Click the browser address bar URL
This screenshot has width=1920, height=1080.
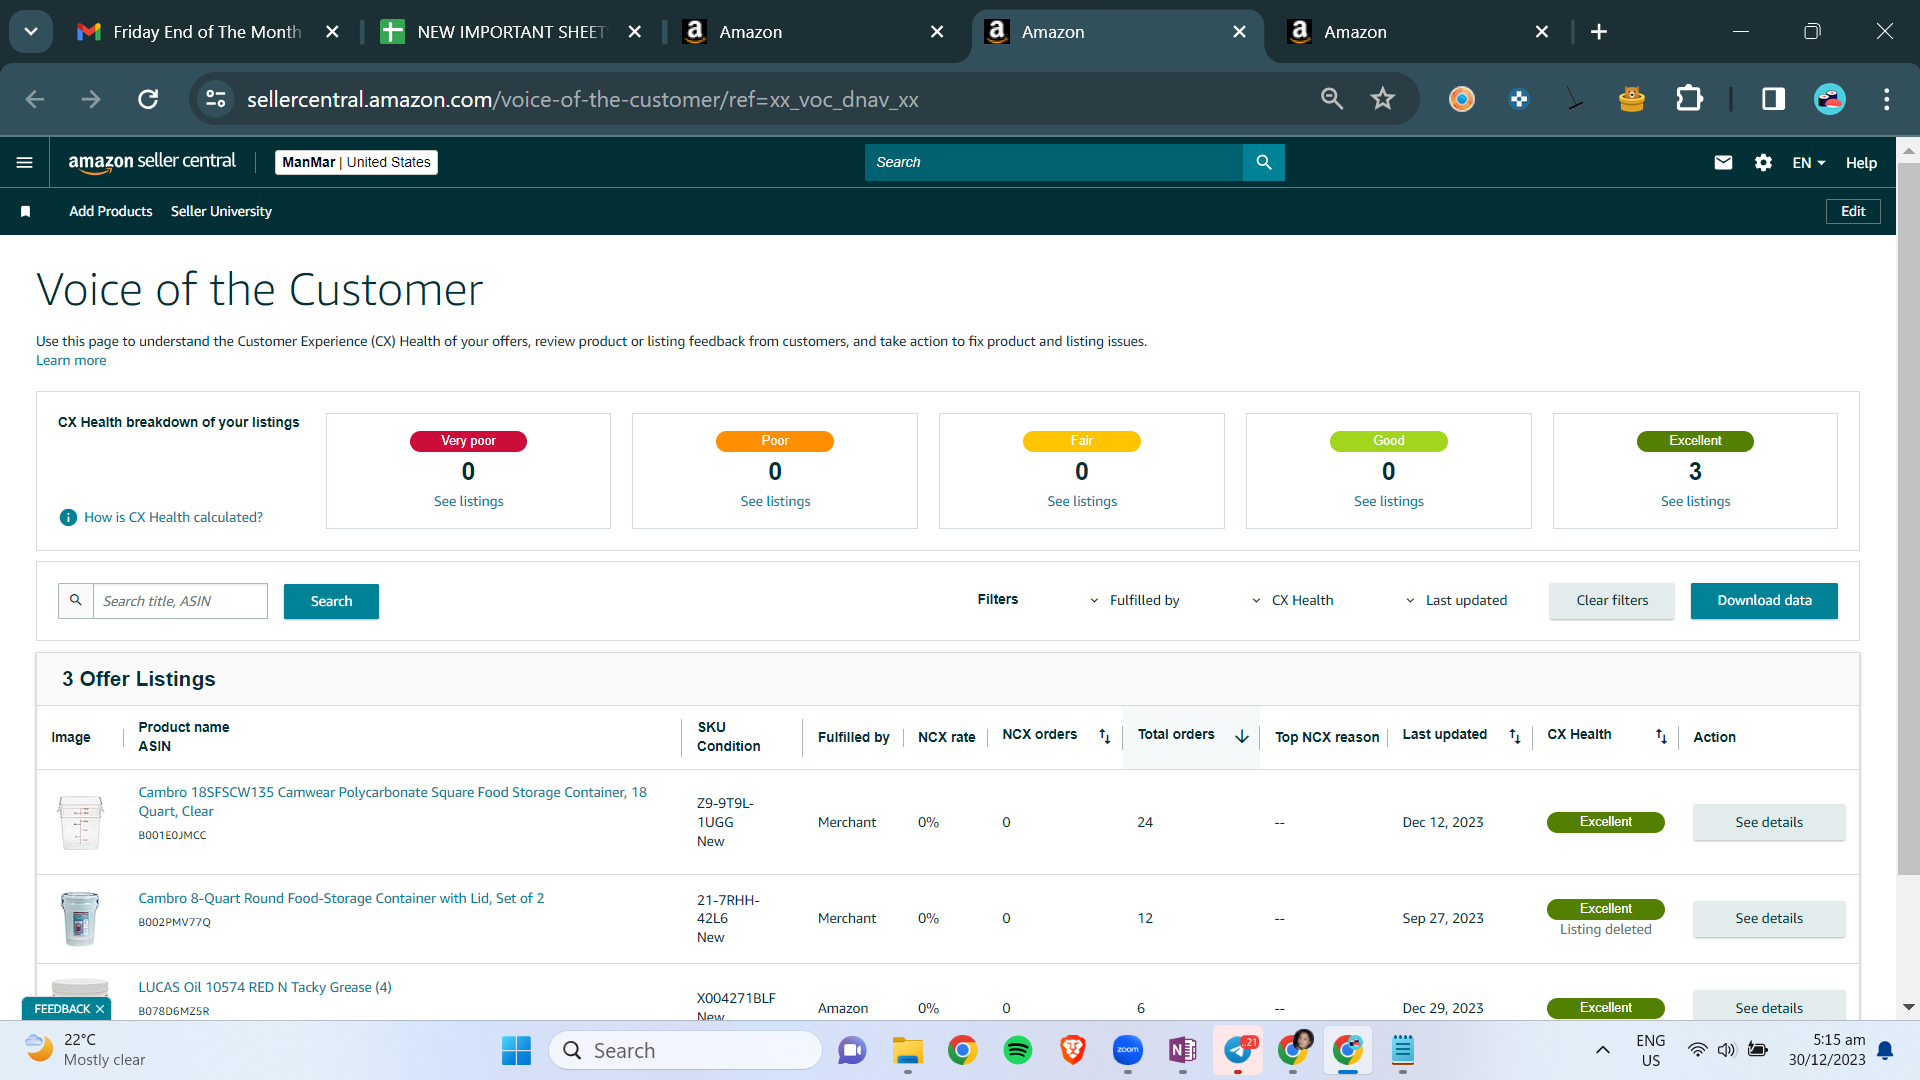[x=583, y=99]
